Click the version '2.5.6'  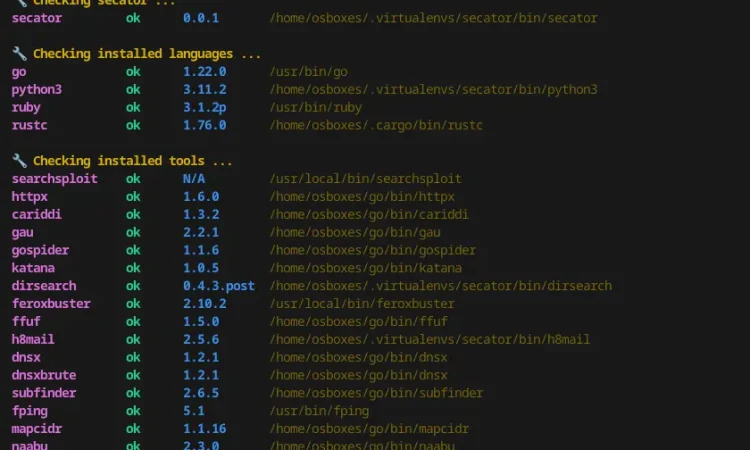(x=201, y=340)
